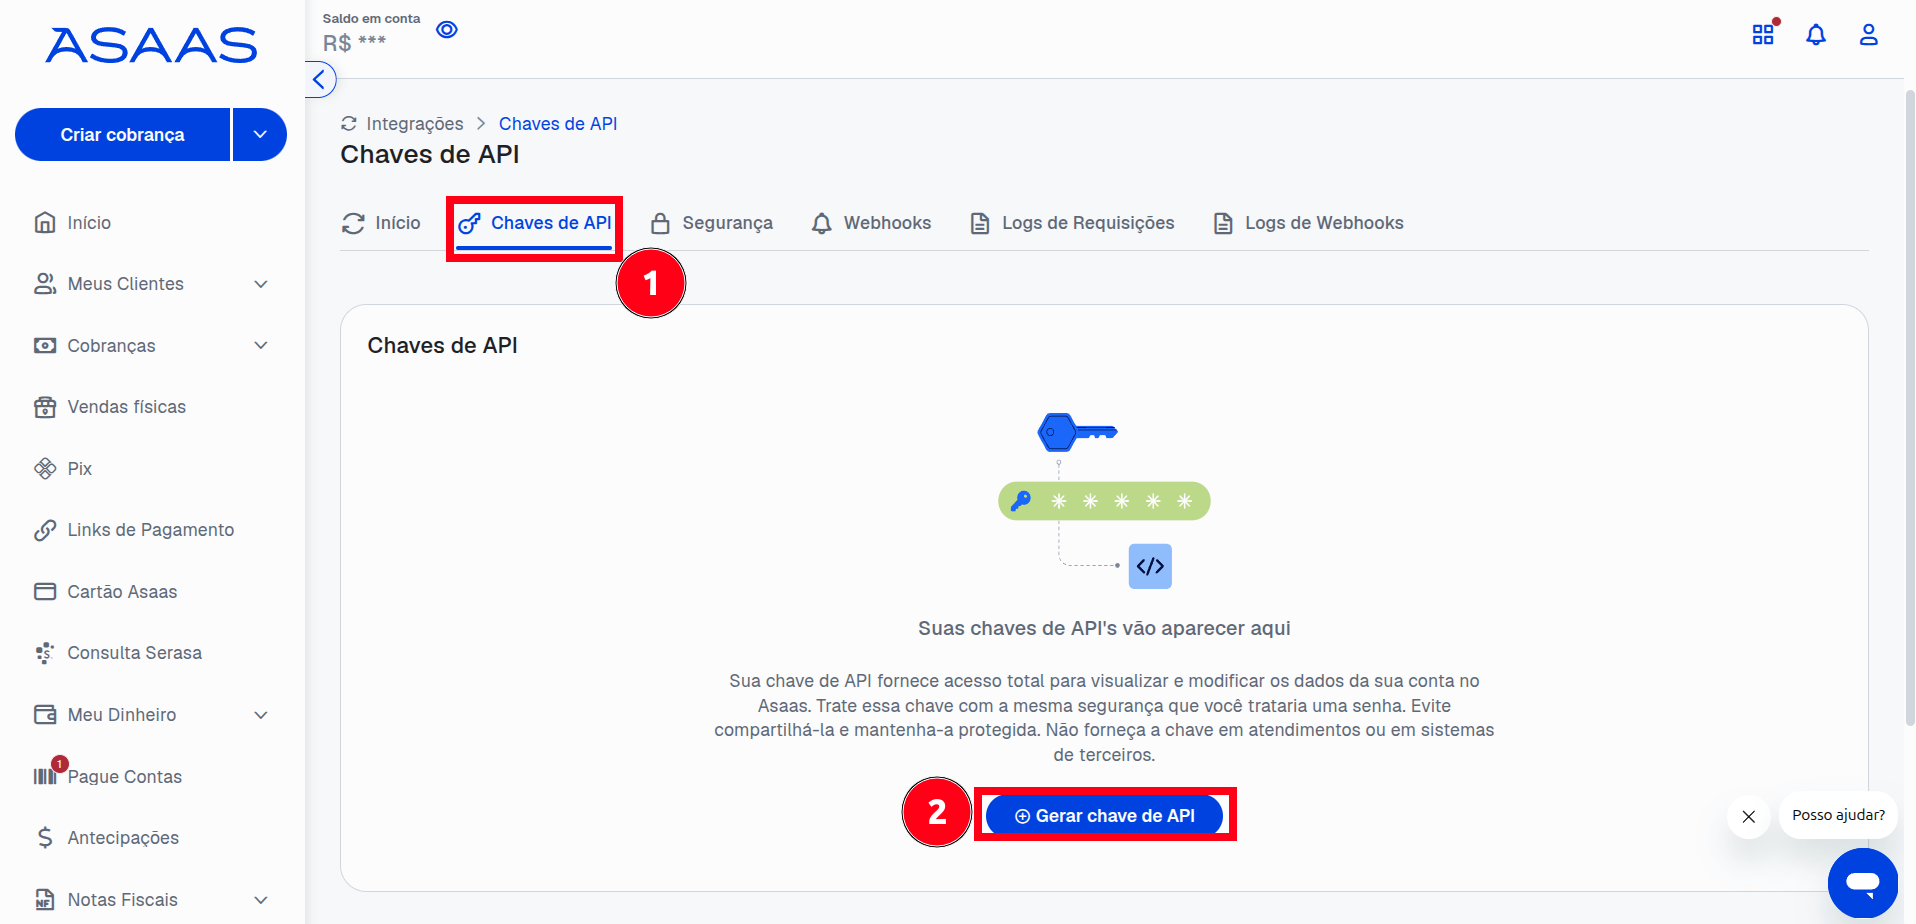Open the Webhooks tab
Screen dimensions: 1916x924
tap(871, 223)
